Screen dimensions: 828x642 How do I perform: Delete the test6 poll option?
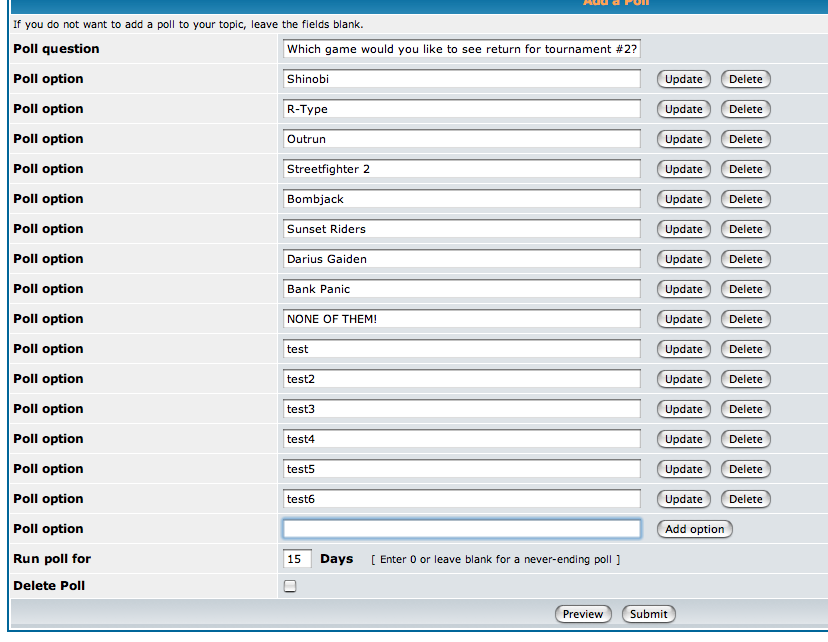(x=746, y=499)
